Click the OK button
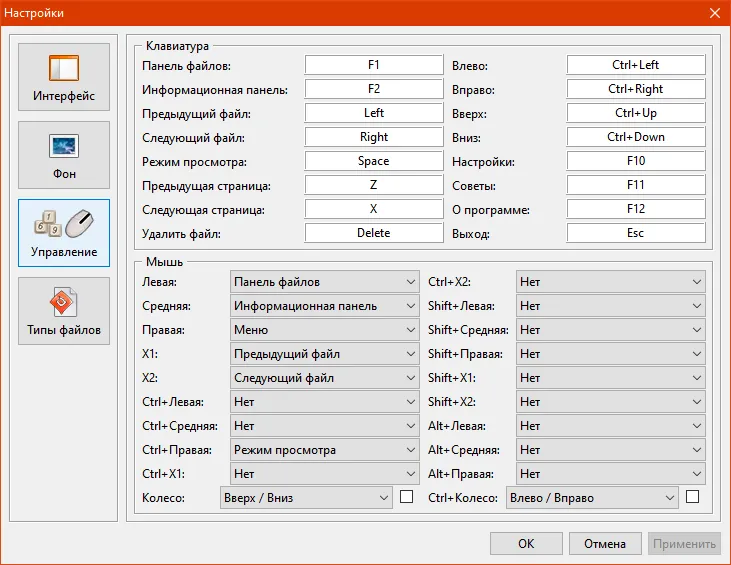 pyautogui.click(x=526, y=544)
